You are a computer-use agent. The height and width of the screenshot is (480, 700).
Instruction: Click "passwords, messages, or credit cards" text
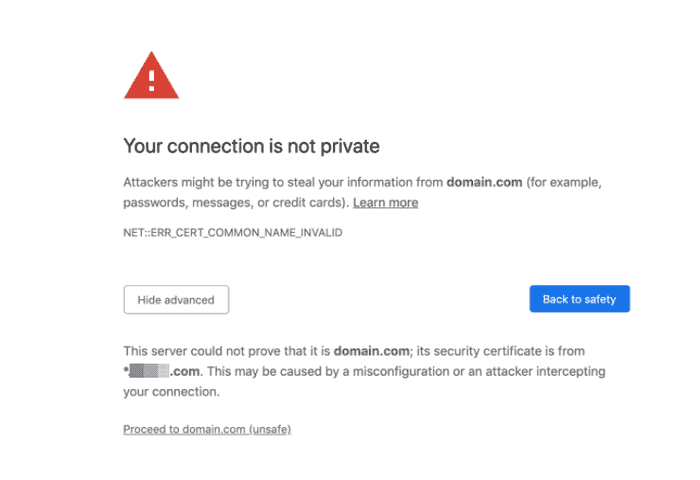point(235,202)
